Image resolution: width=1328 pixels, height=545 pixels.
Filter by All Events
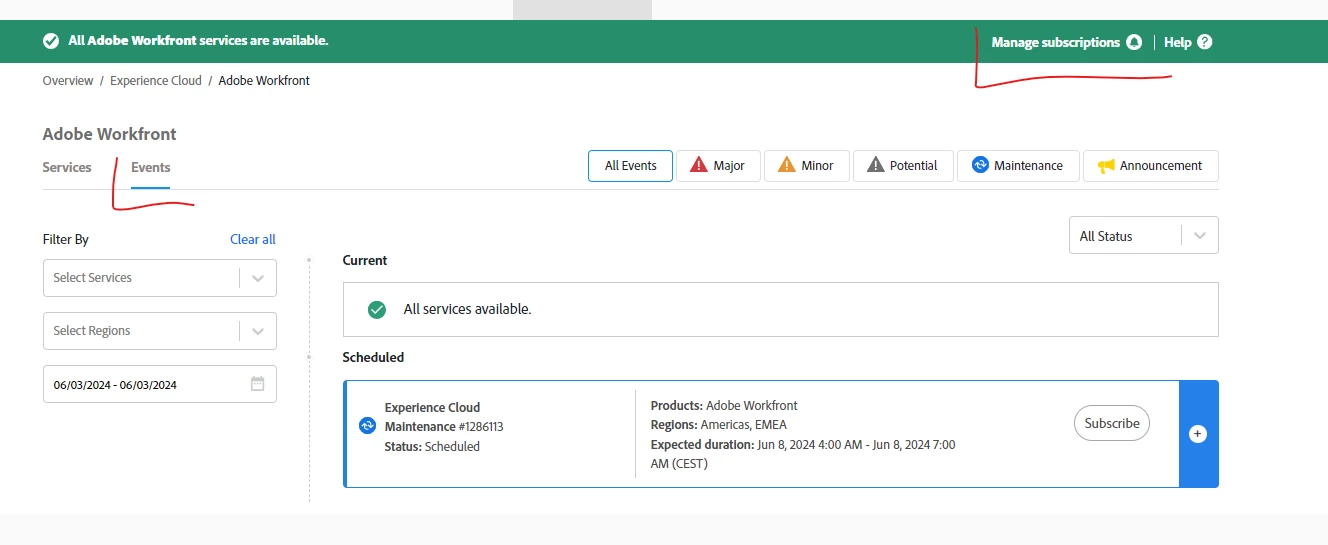tap(630, 166)
